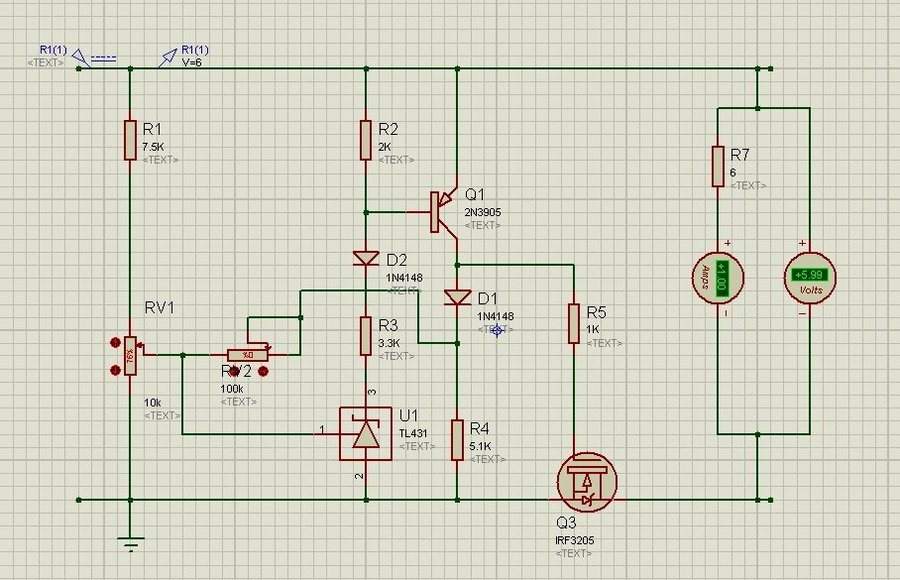Select the D2 1N4148 diode

(x=366, y=259)
